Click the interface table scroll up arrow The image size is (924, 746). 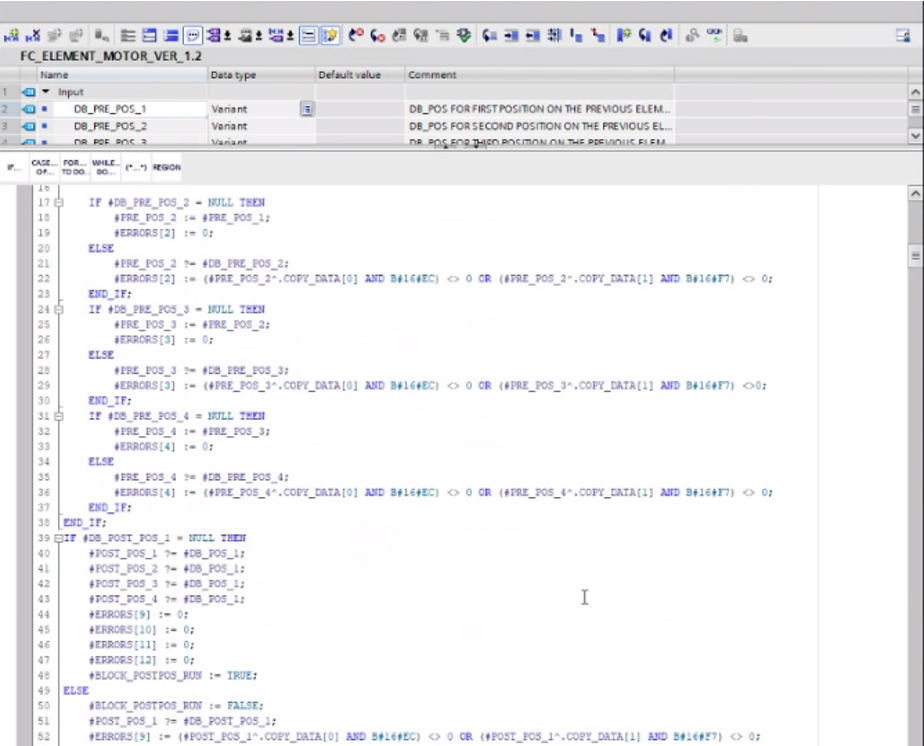tap(915, 92)
